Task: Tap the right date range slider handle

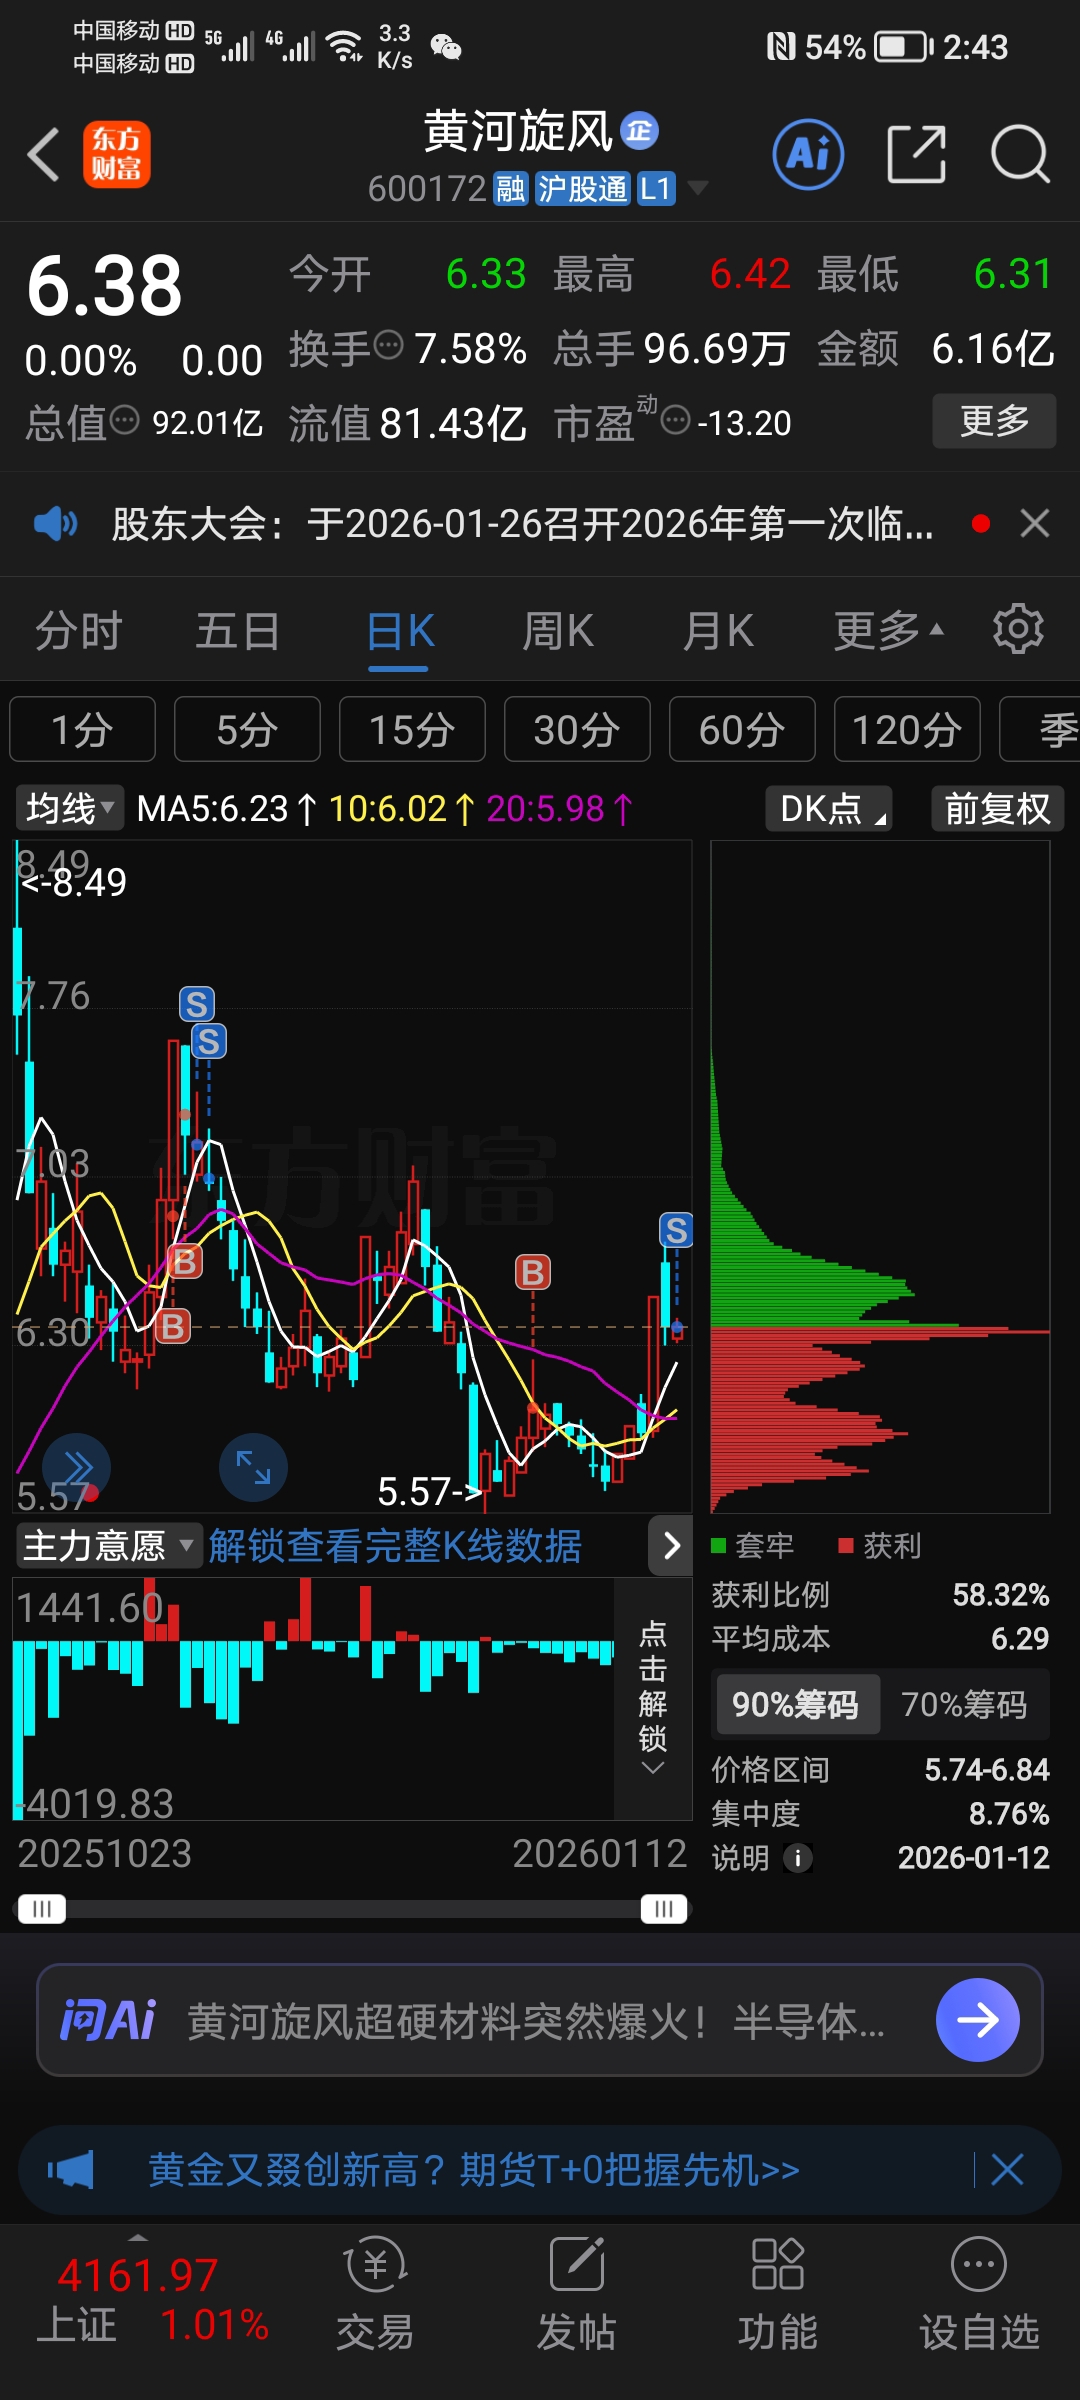Action: click(x=665, y=1909)
